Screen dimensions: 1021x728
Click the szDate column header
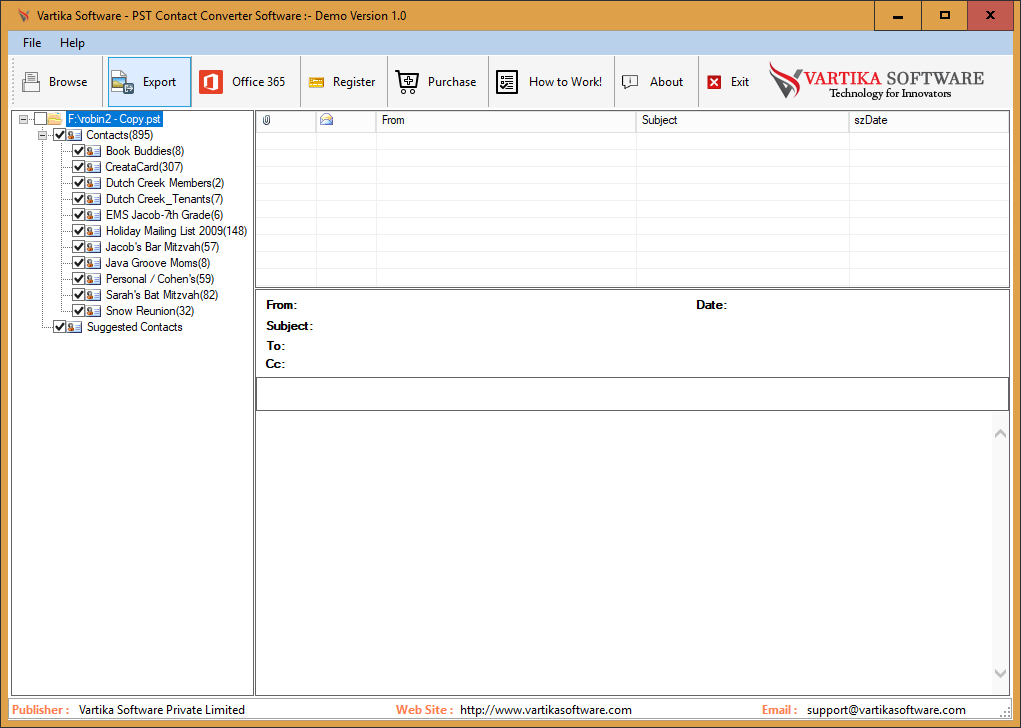(929, 120)
